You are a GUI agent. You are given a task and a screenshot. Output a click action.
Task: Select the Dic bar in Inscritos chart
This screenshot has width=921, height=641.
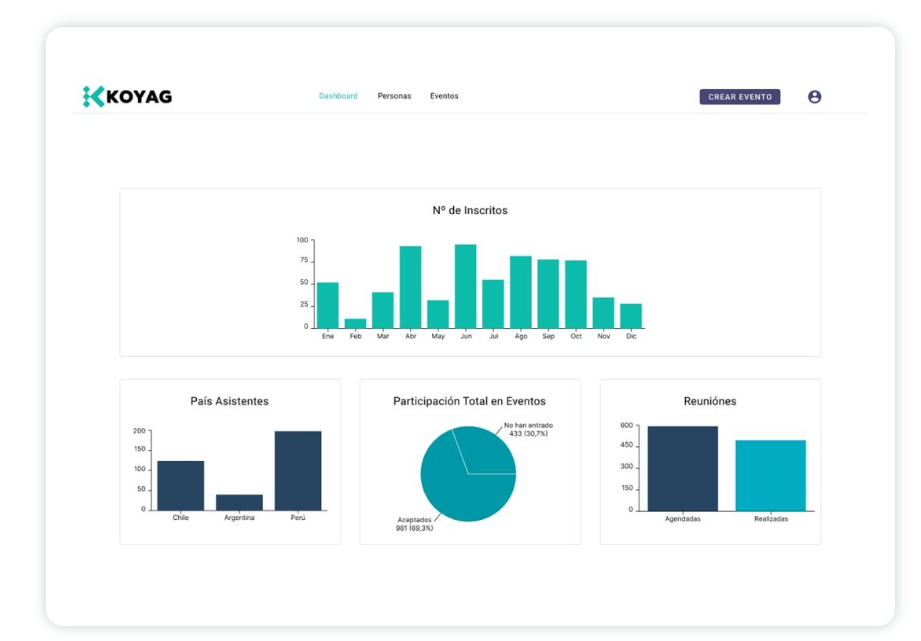coord(630,316)
